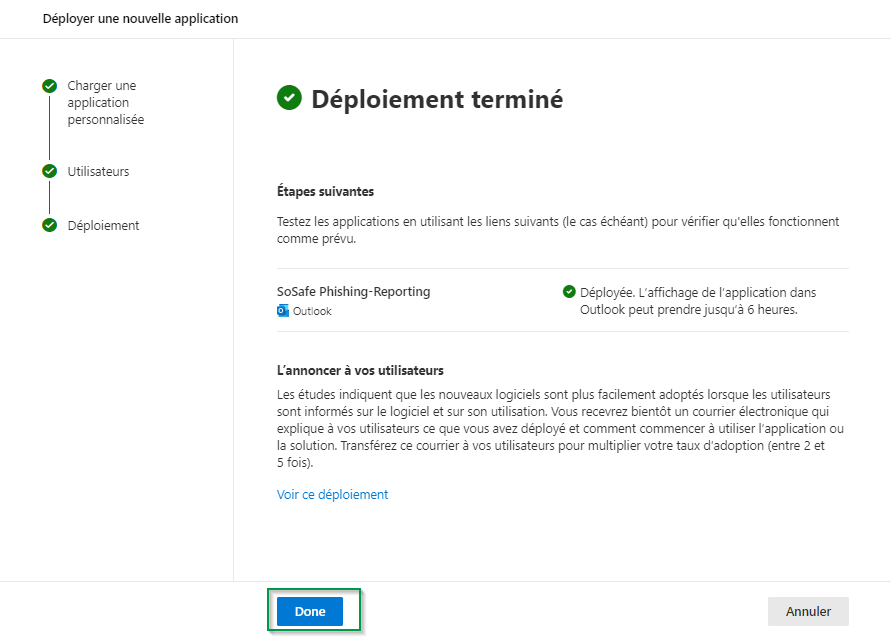
Task: Click the Déployer une nouvelle application title
Action: 140,19
